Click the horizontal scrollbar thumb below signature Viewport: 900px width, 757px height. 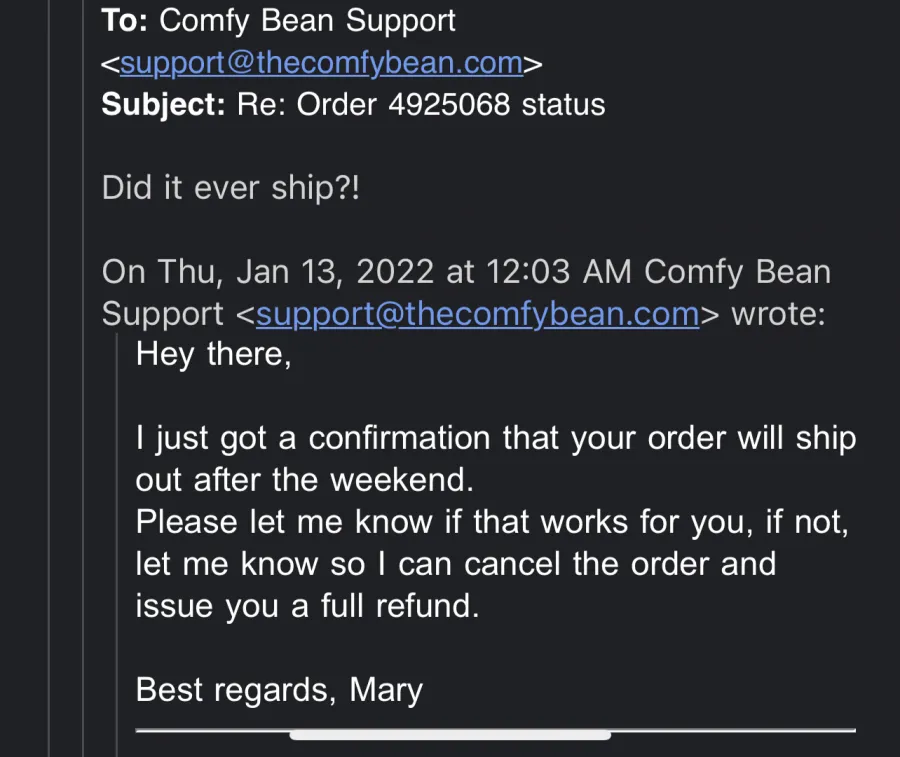tap(450, 735)
